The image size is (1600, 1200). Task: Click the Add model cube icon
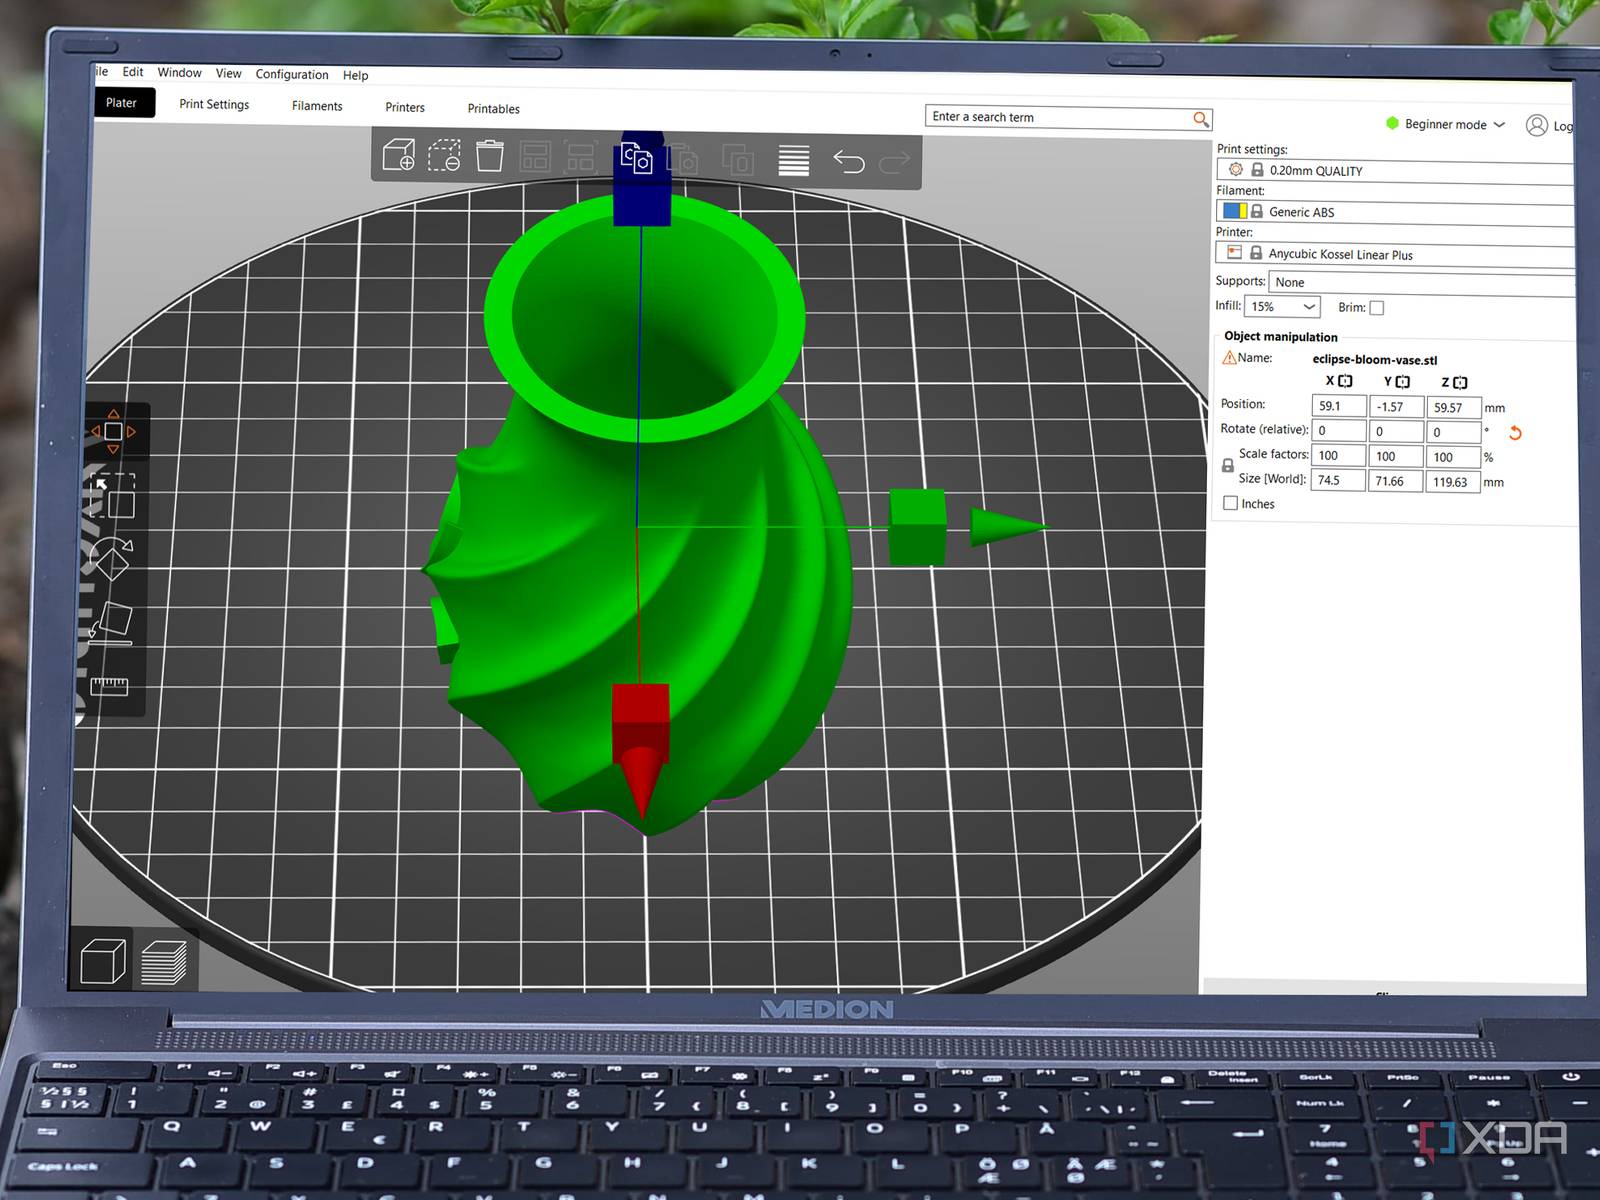[x=398, y=156]
